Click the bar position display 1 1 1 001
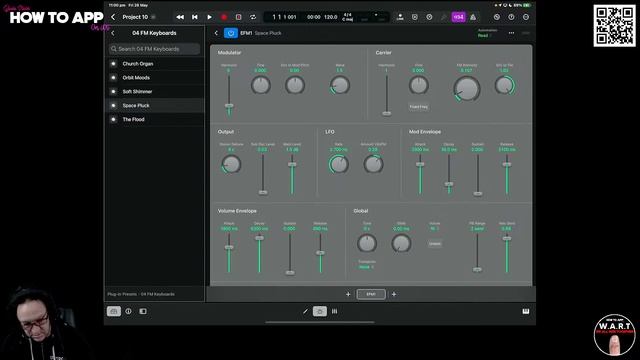 [x=284, y=17]
